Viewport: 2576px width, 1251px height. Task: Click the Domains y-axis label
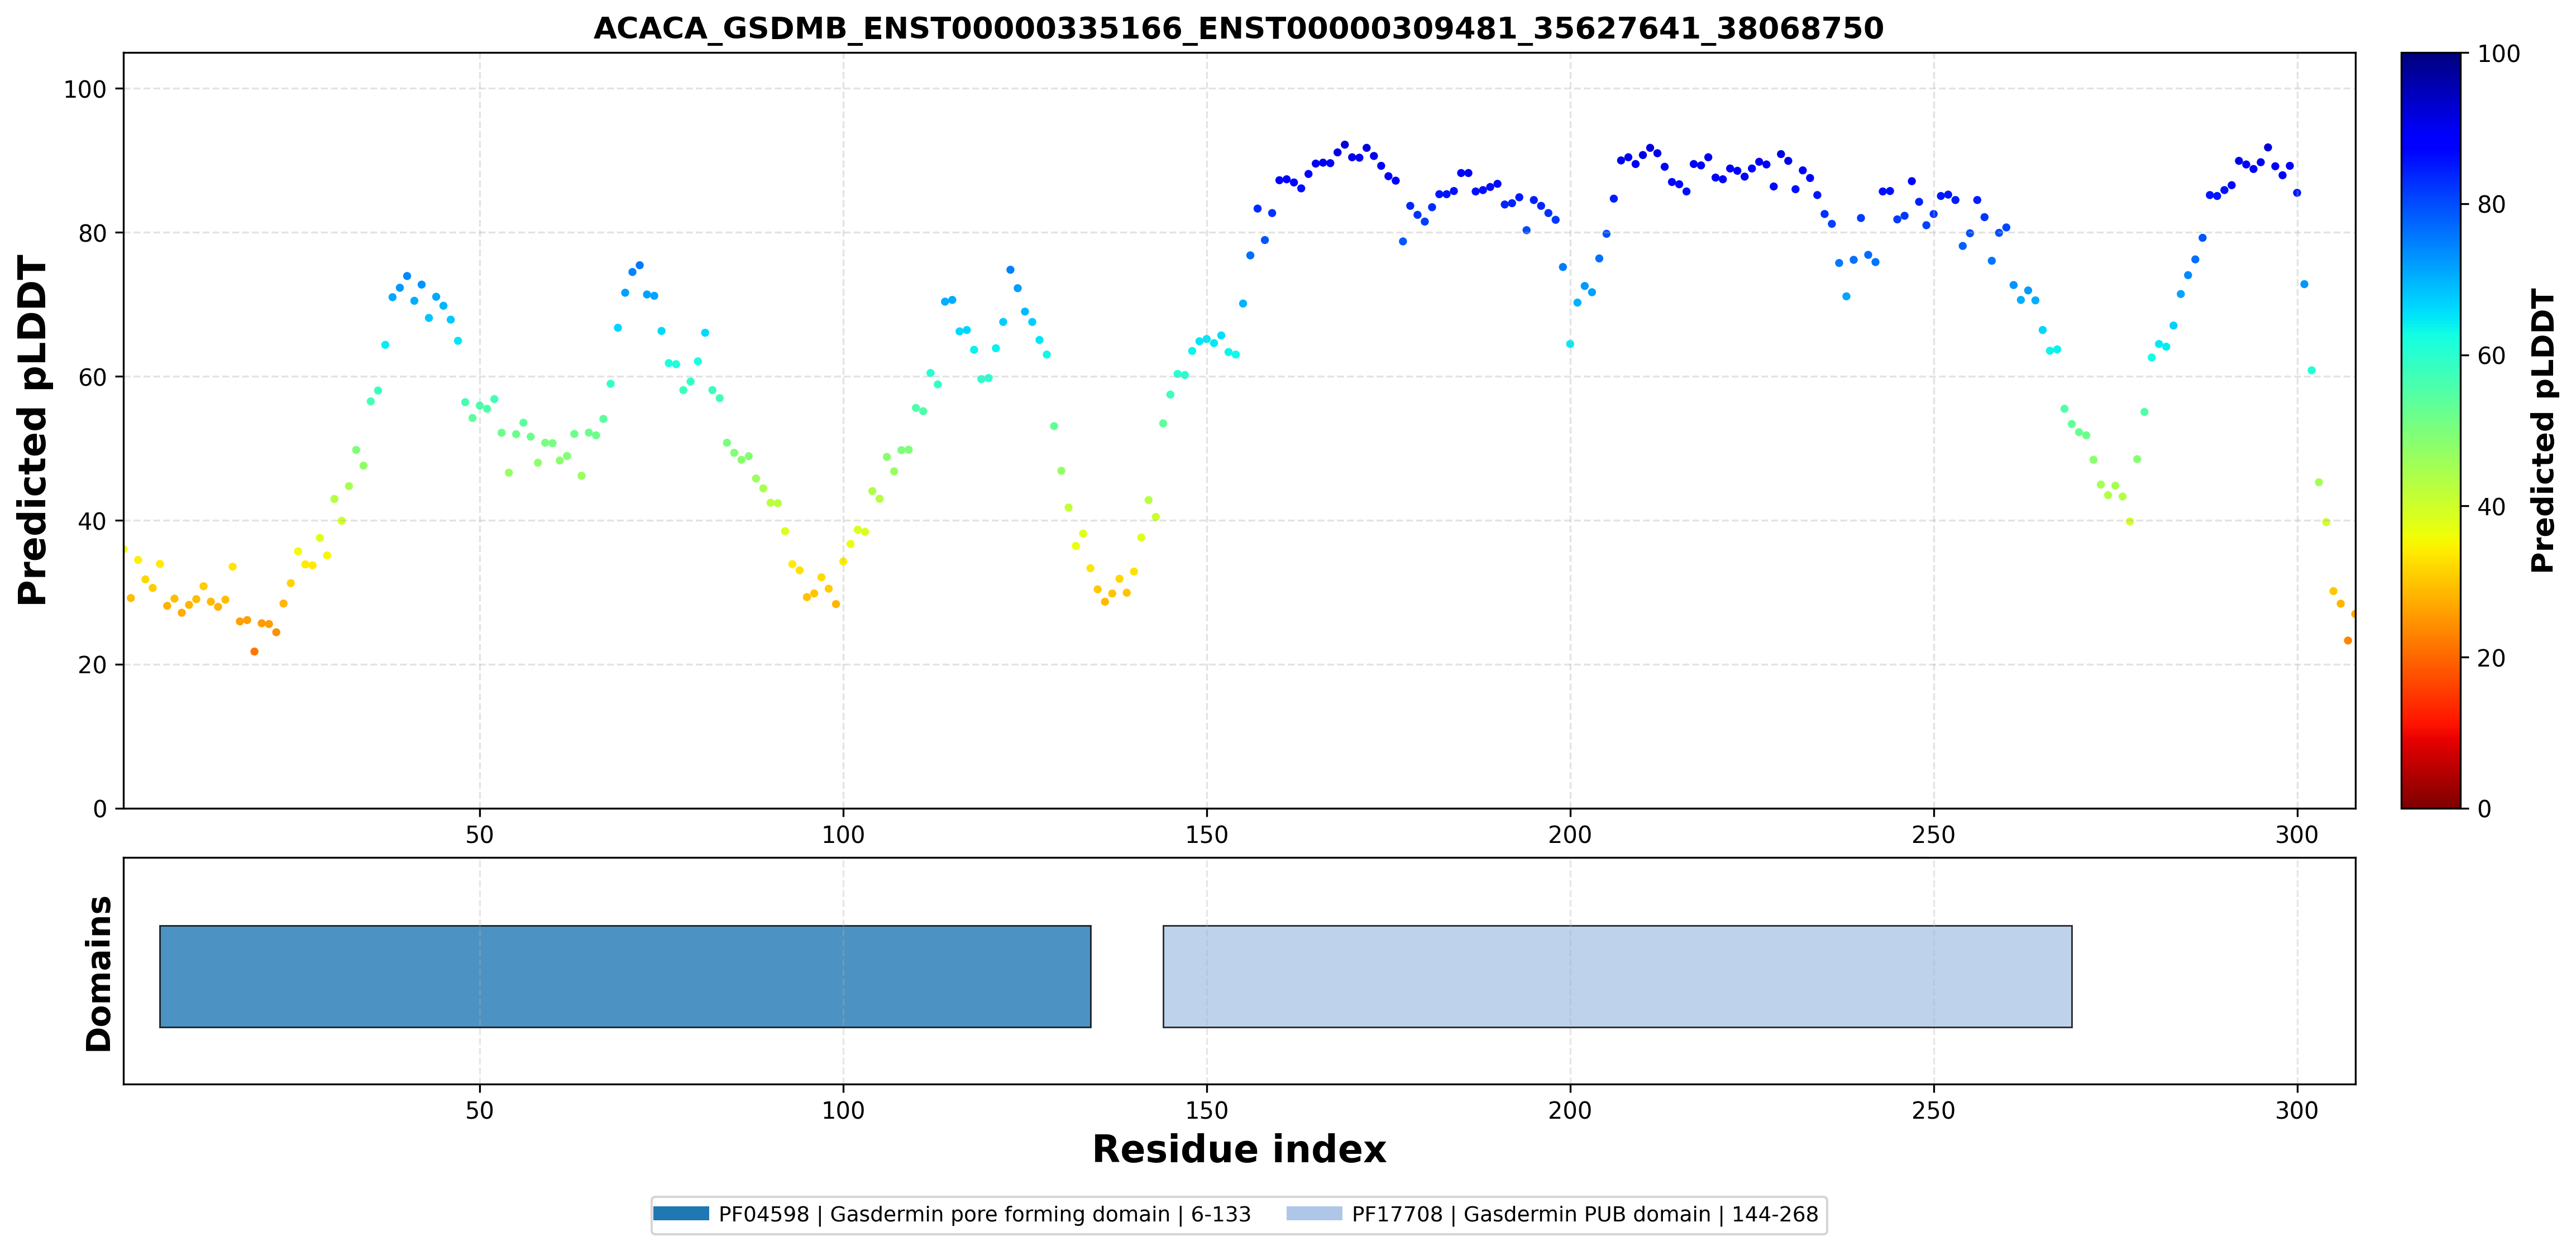[99, 973]
